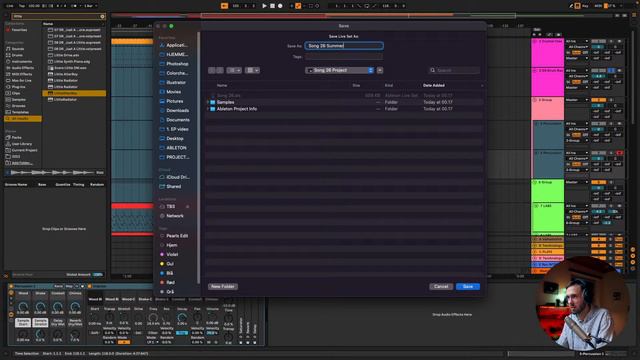Viewport: 640px width, 360px height.
Task: Collapse the dialog with the chevron beside the location popup
Action: point(380,70)
